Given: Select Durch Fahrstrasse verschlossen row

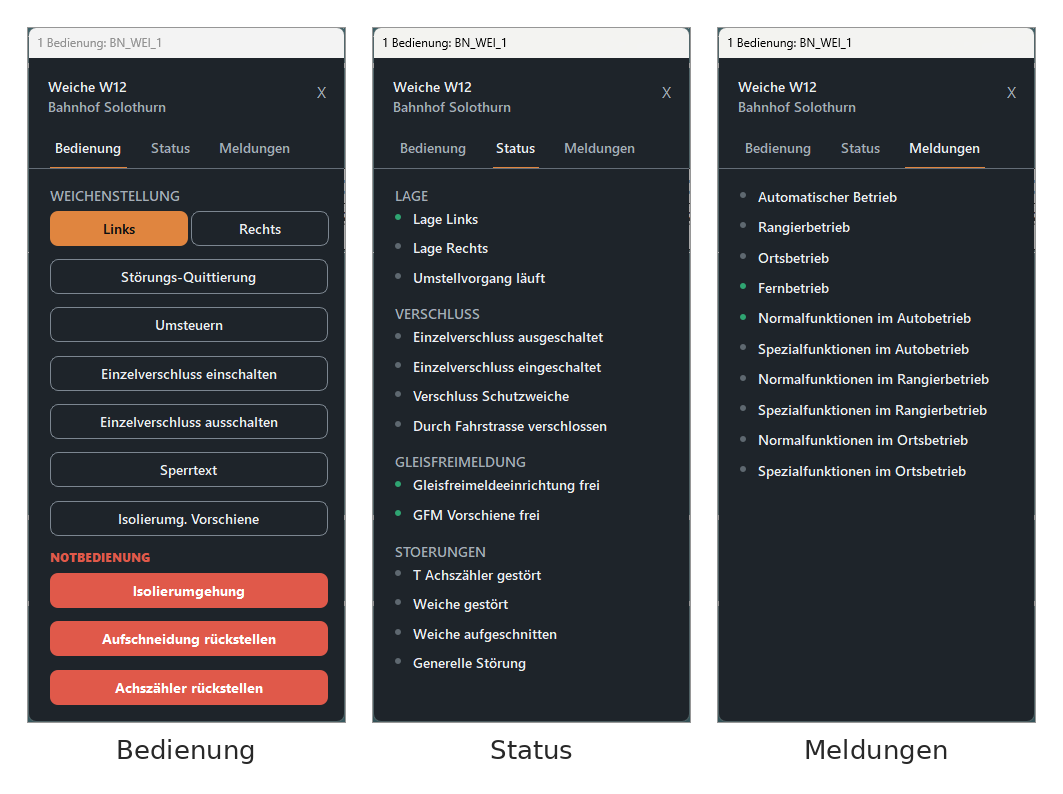Looking at the screenshot, I should (502, 426).
